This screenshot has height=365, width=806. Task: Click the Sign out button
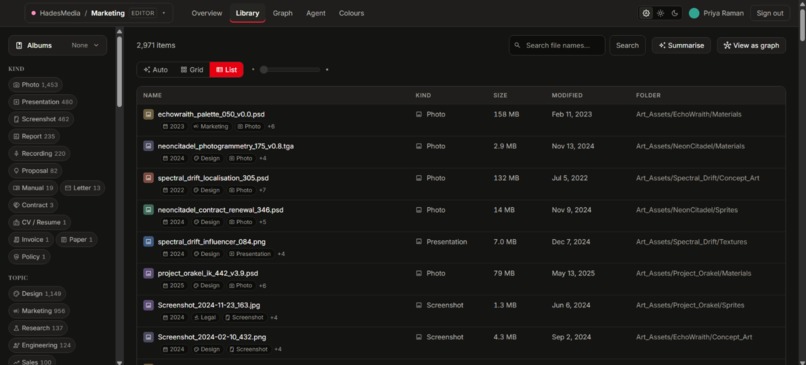click(x=770, y=13)
